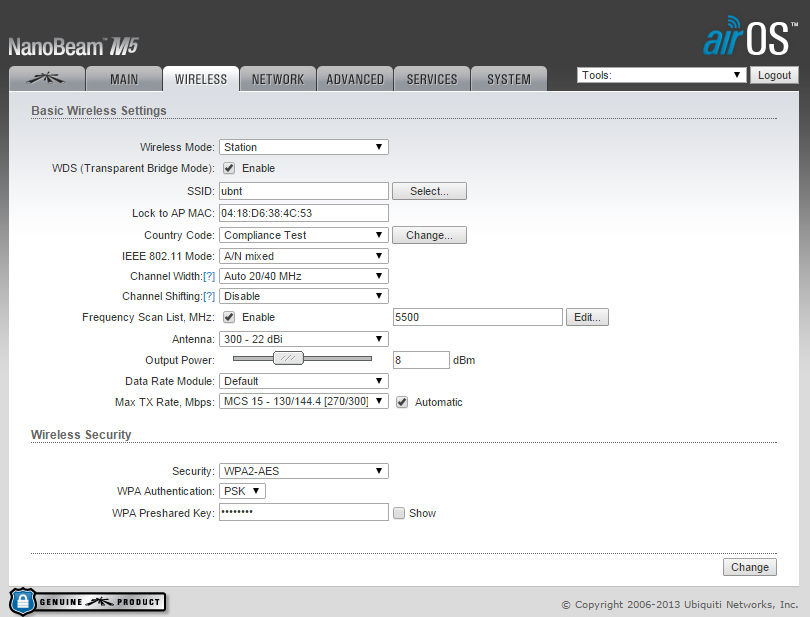
Task: Open the Tools dropdown menu
Action: (662, 75)
